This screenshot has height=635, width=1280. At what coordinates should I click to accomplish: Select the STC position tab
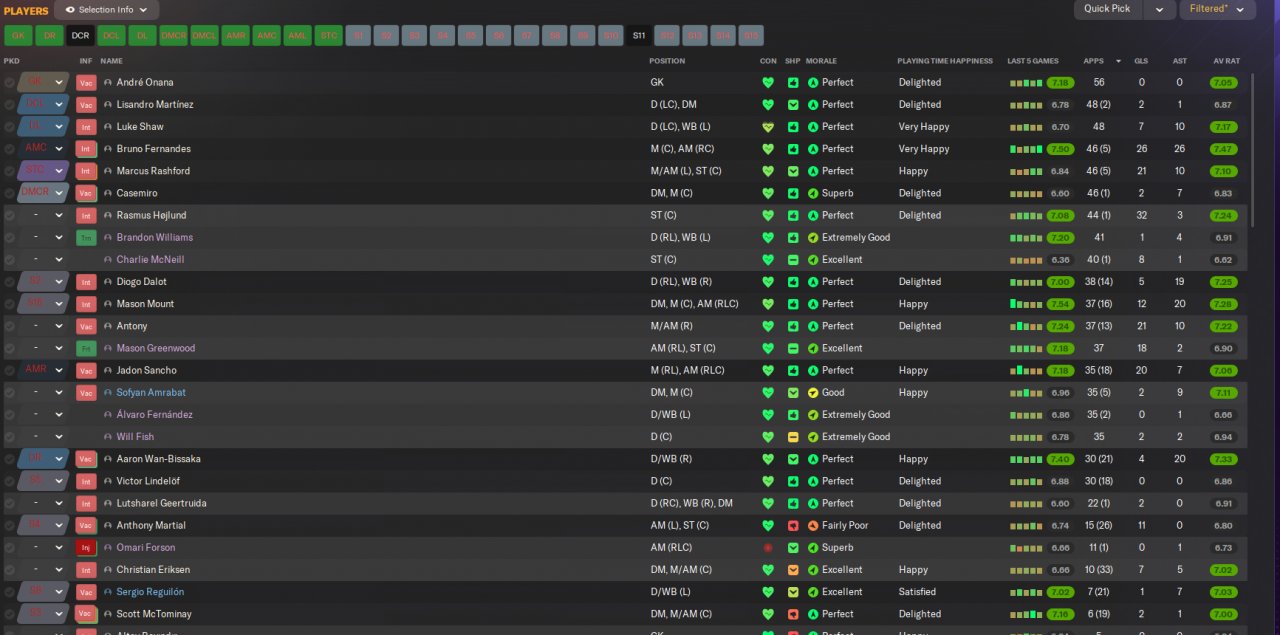[328, 35]
